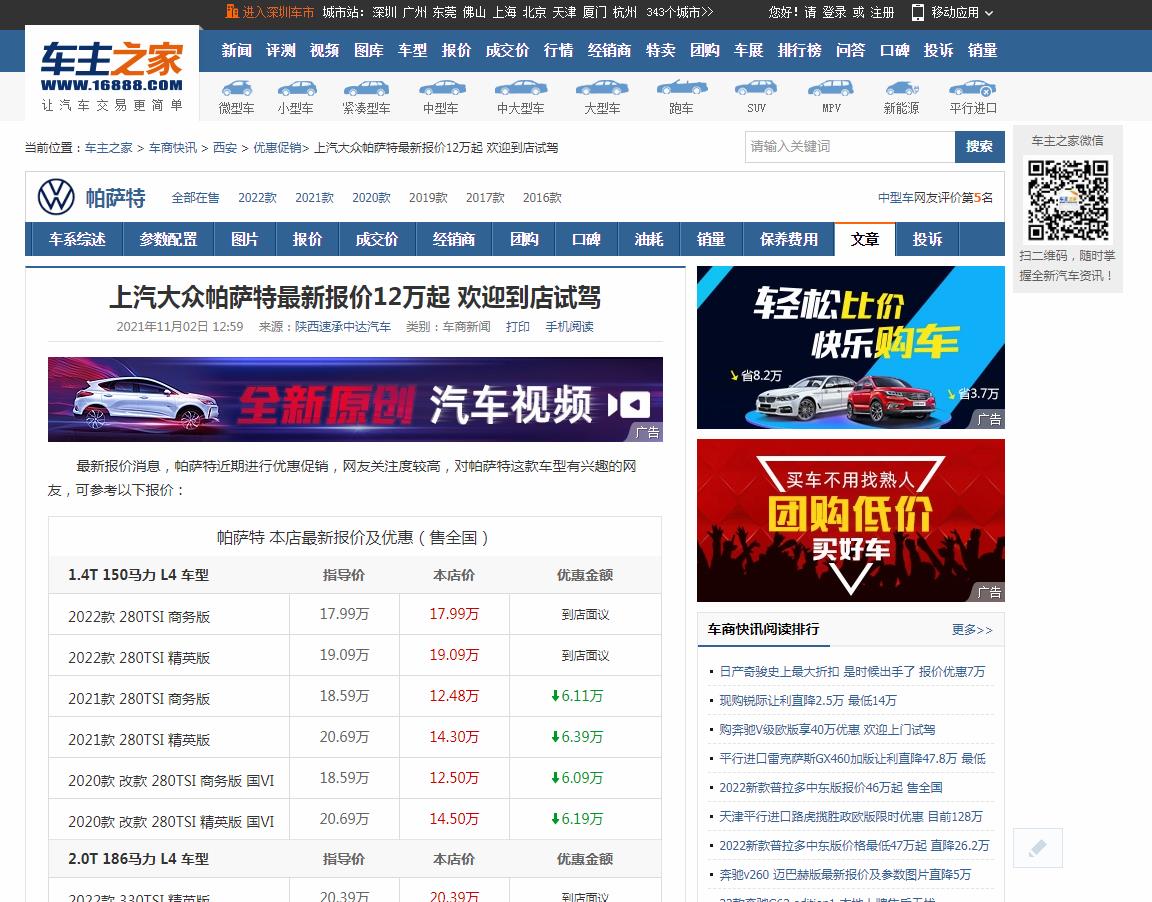Screen dimensions: 1152x902
Task: Open the 团购低价买好车 red banner
Action: tap(850, 520)
